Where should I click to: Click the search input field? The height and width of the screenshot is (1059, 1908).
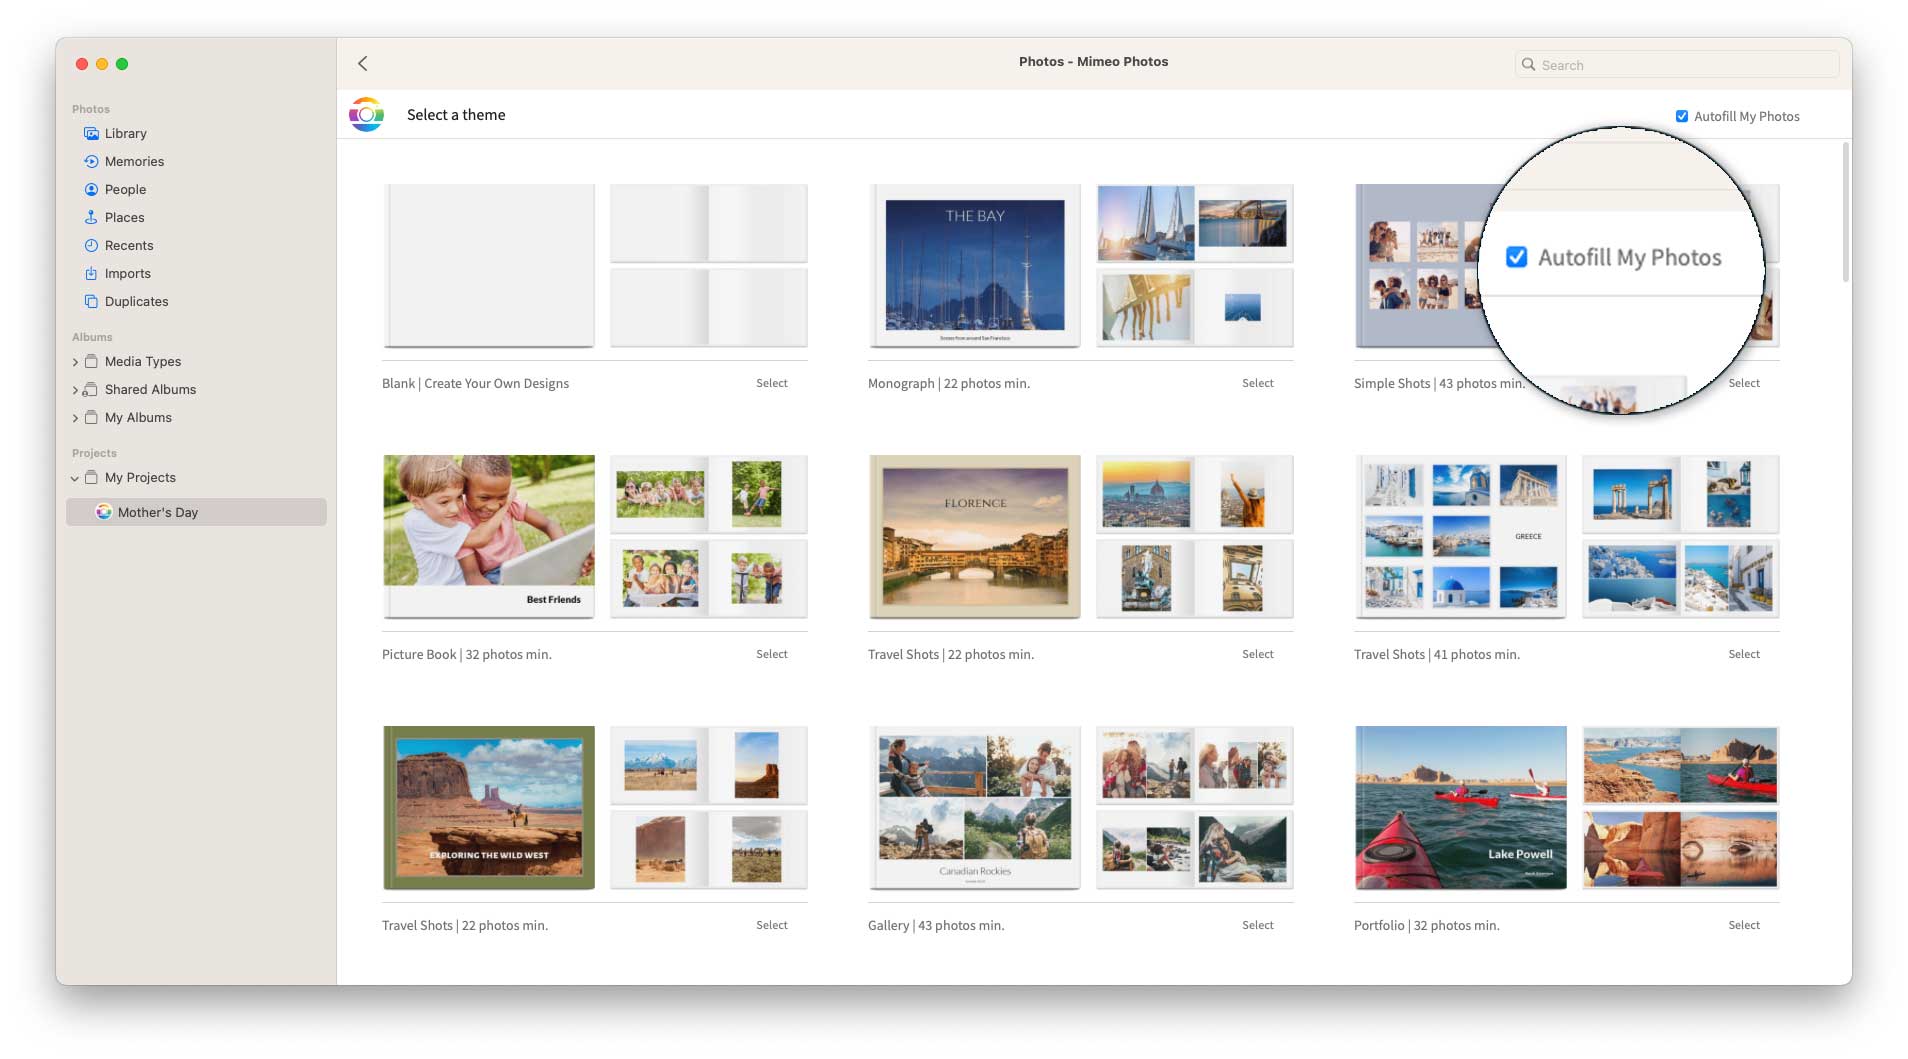click(1677, 65)
